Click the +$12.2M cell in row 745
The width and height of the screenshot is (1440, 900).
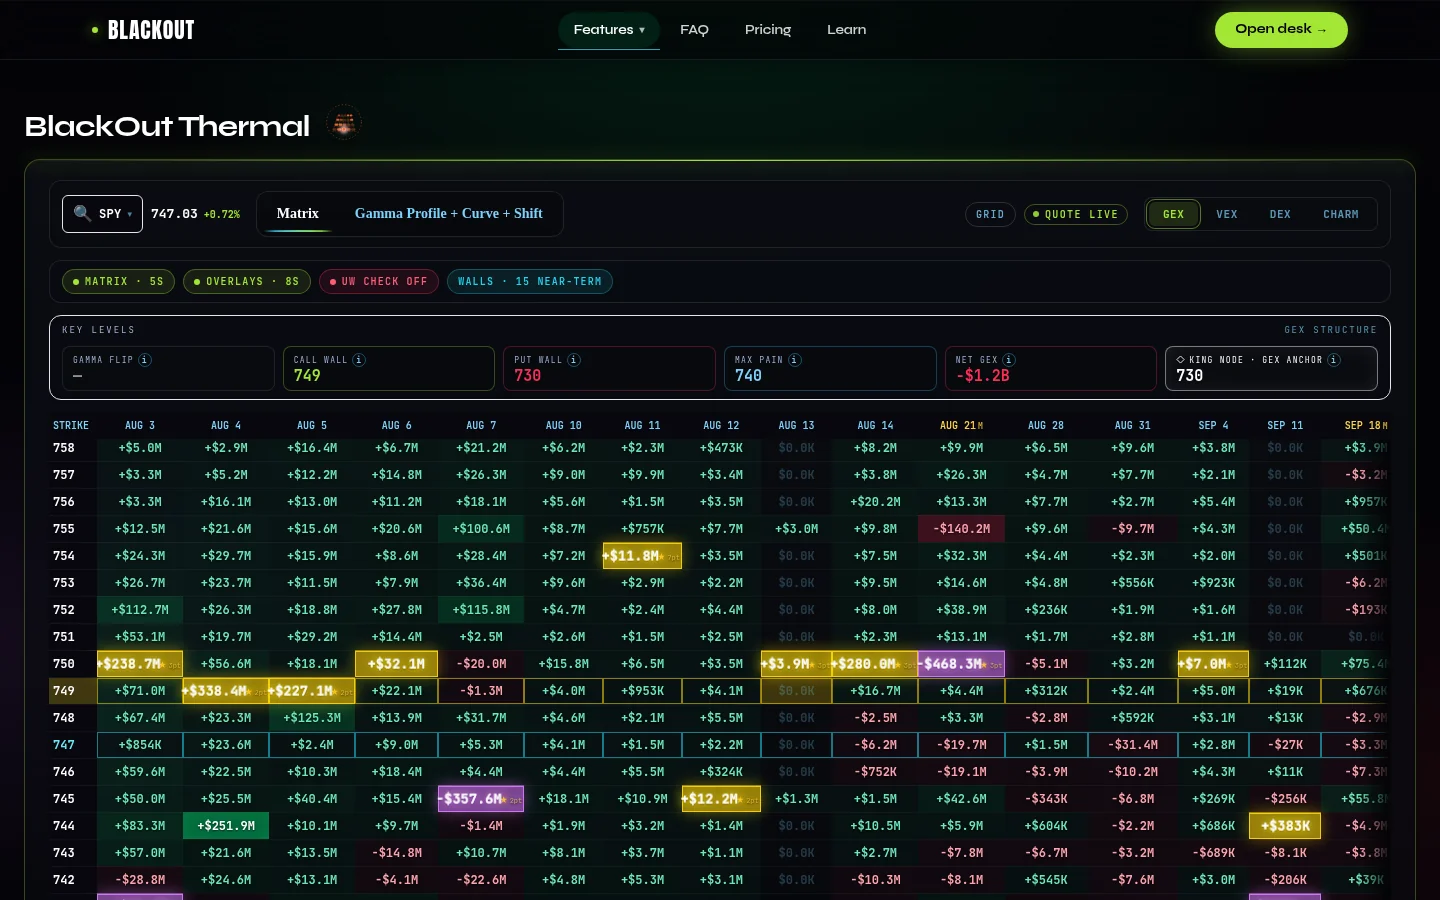tap(721, 799)
